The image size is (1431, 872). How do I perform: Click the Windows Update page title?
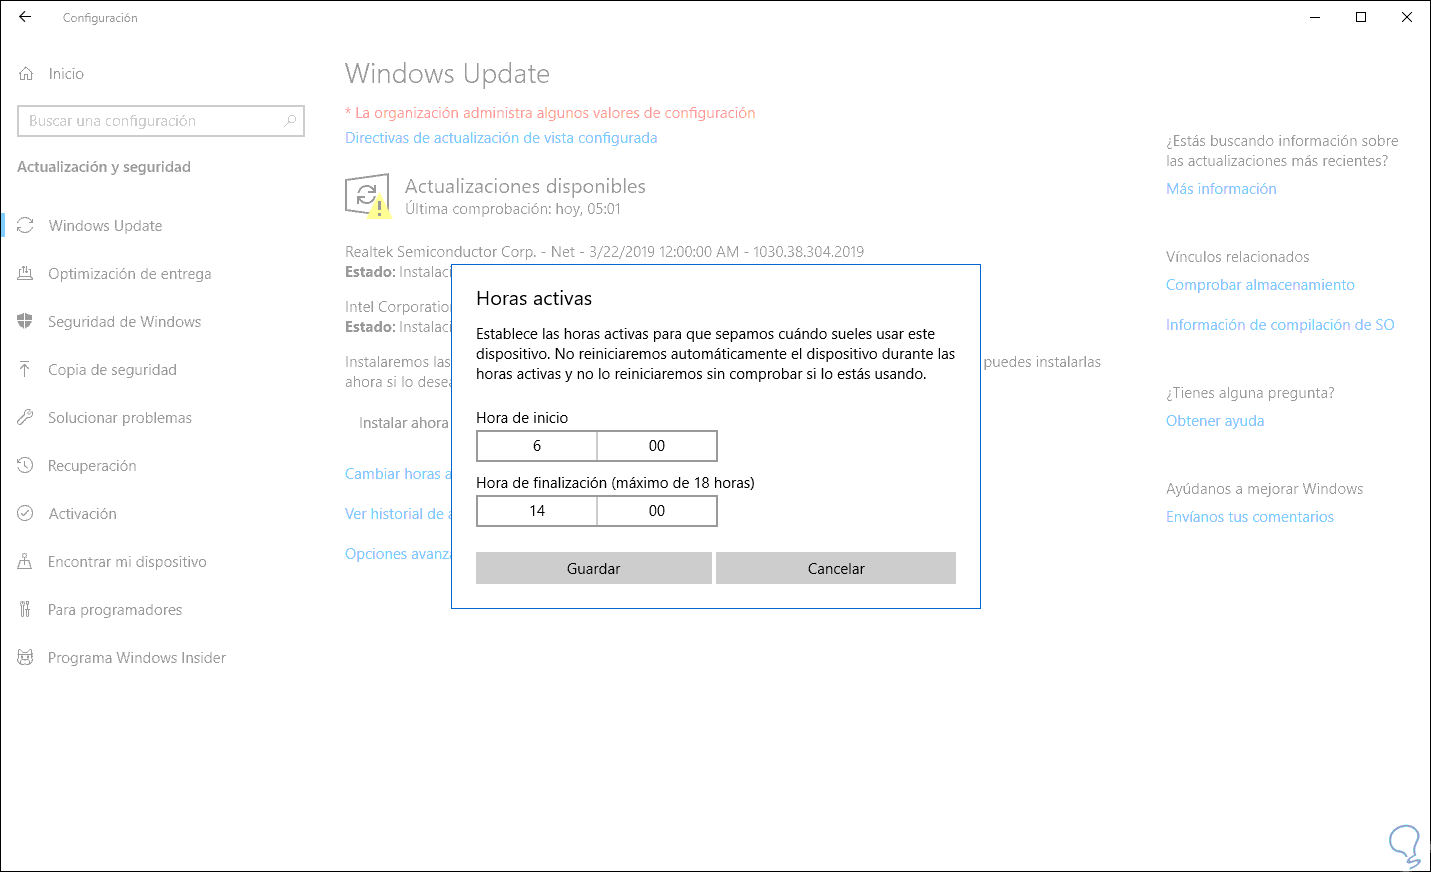pyautogui.click(x=447, y=74)
